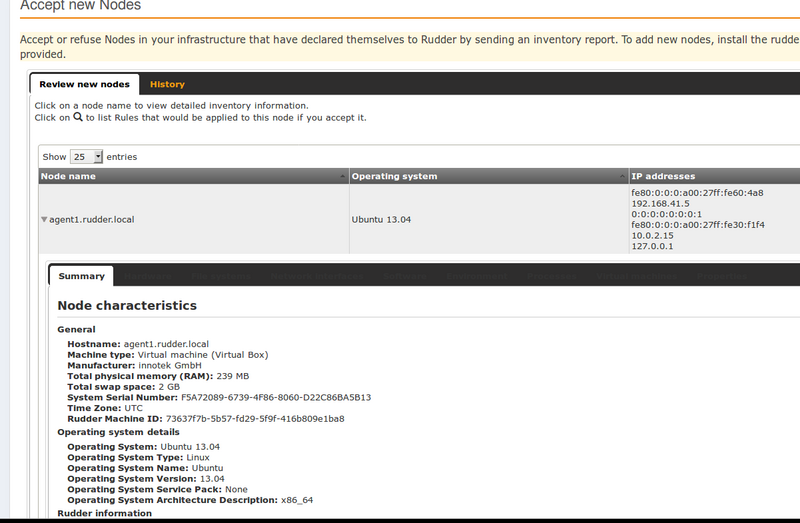This screenshot has height=523, width=800.
Task: Click IP address fe80:0:0:0:a00:27ff:fe30:f1f4
Action: 698,225
